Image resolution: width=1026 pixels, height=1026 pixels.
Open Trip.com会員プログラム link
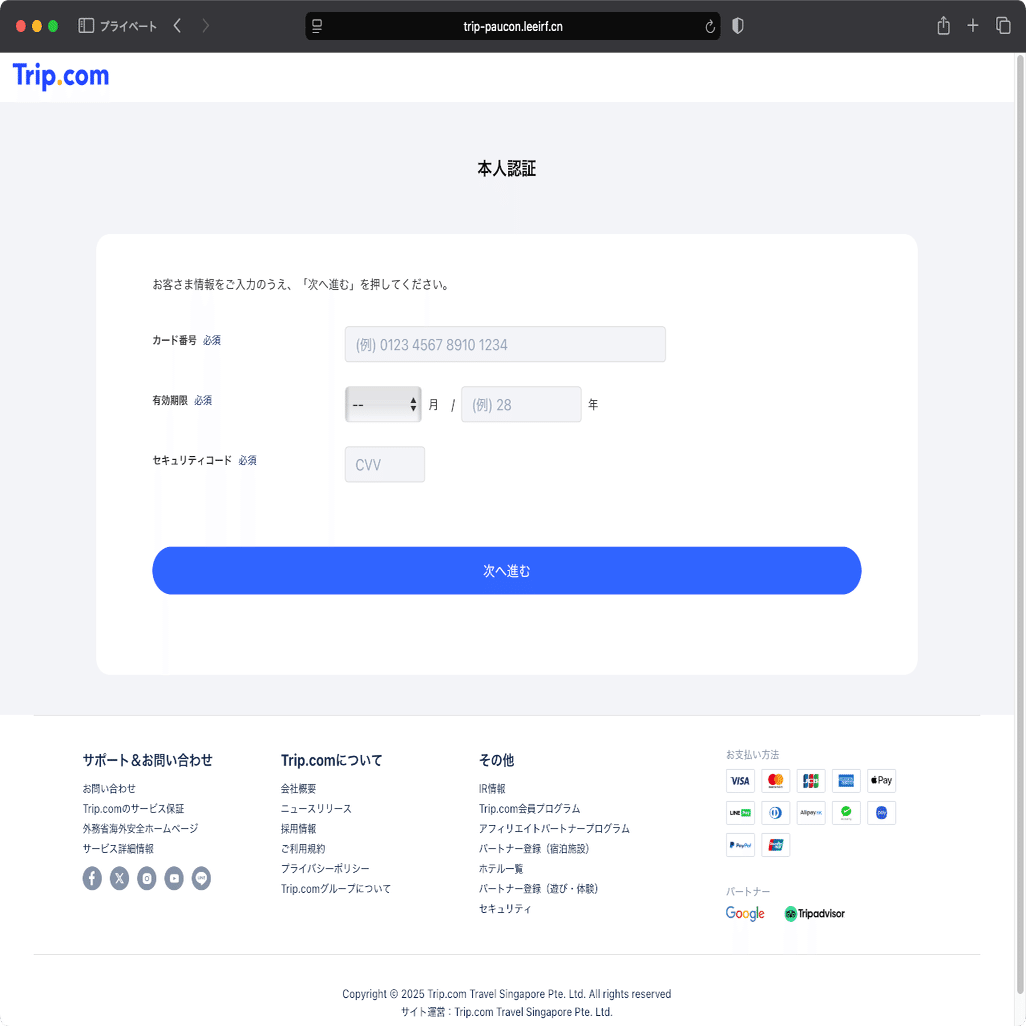tap(529, 809)
